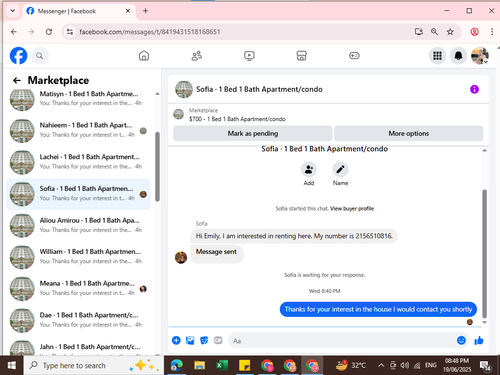Open the Video (Watch) icon

249,56
